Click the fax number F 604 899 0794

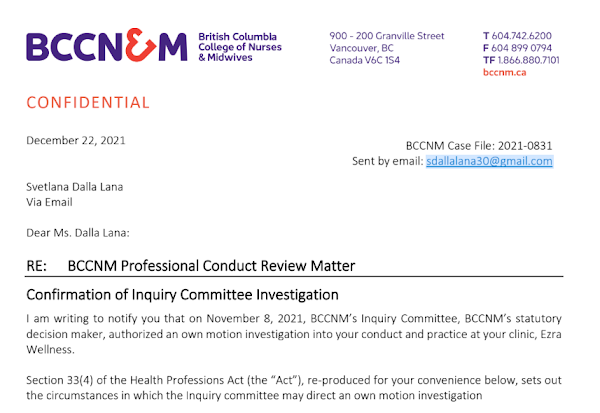coord(520,48)
